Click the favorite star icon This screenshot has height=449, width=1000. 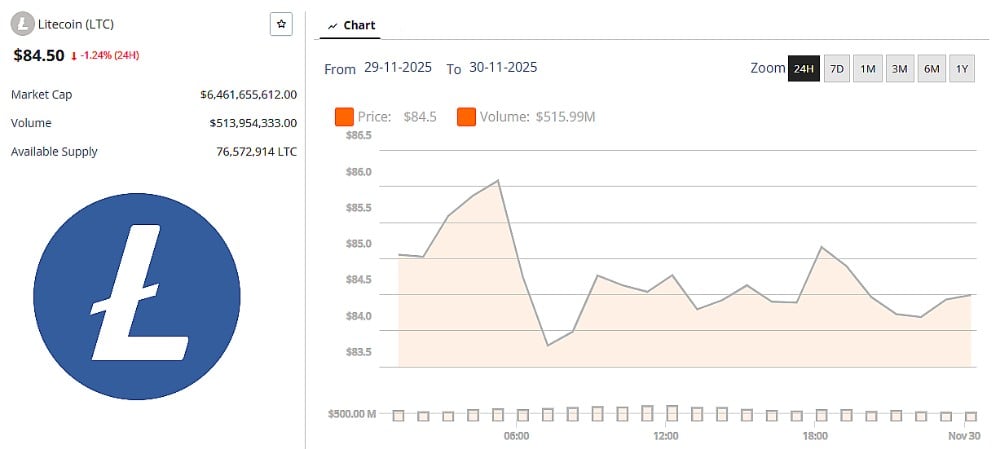[281, 24]
